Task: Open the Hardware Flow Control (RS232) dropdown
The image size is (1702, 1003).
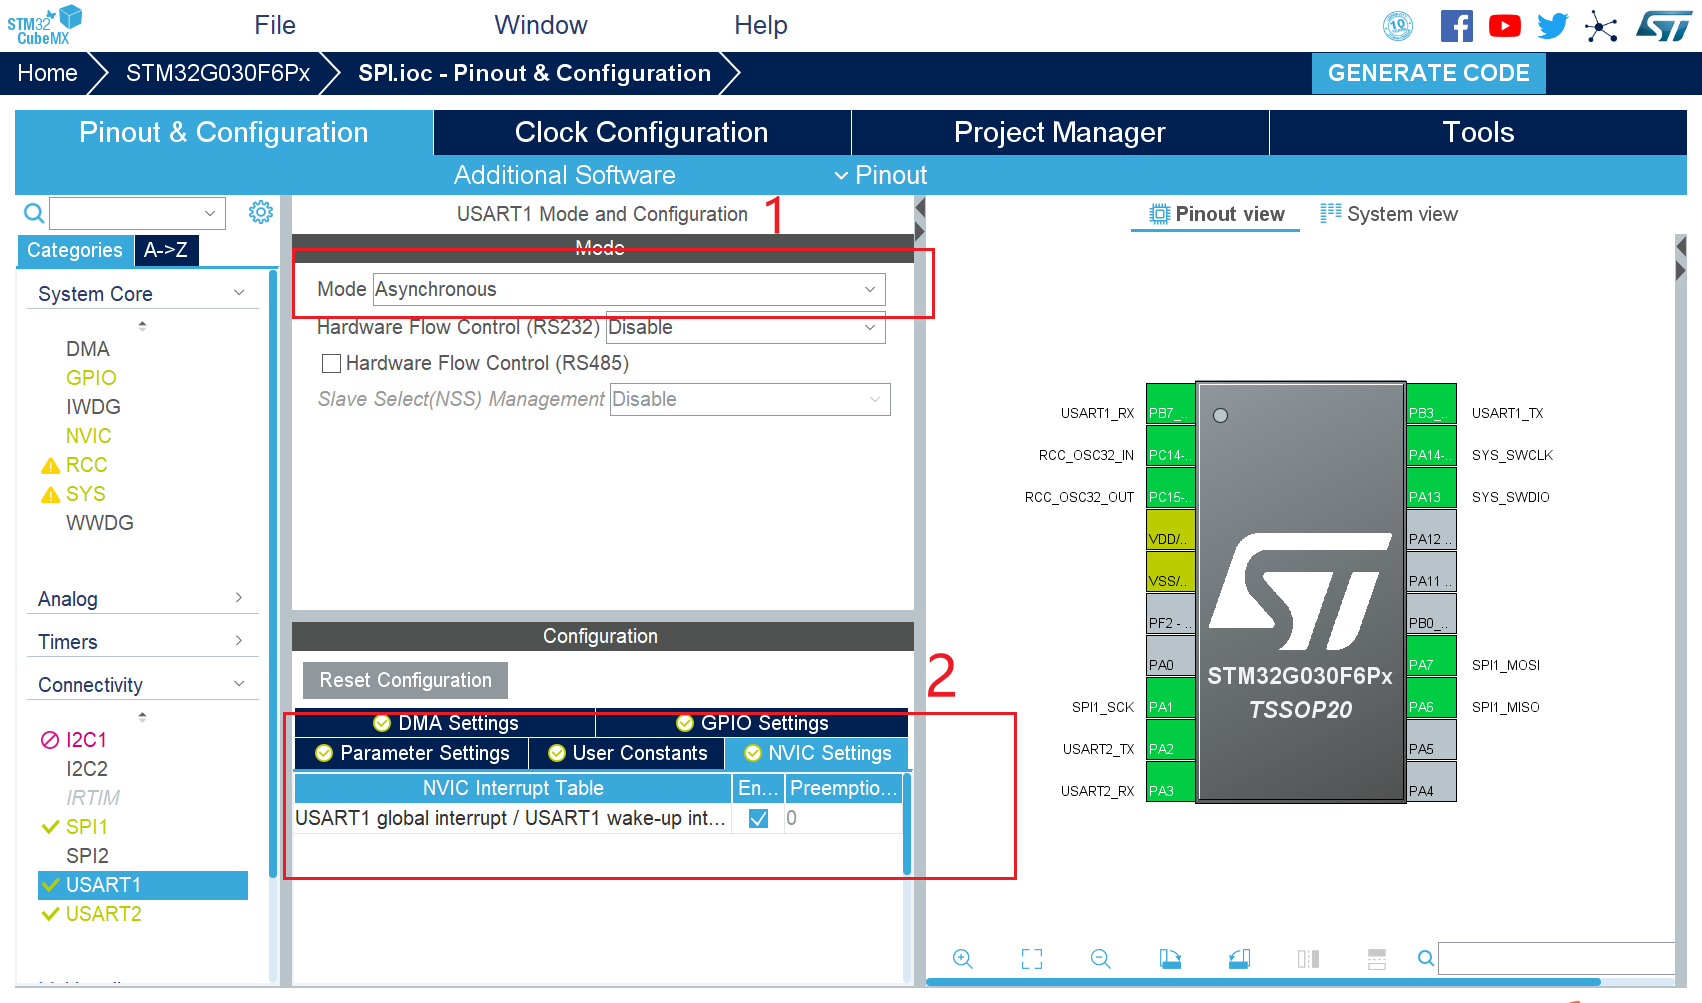Action: coord(744,328)
